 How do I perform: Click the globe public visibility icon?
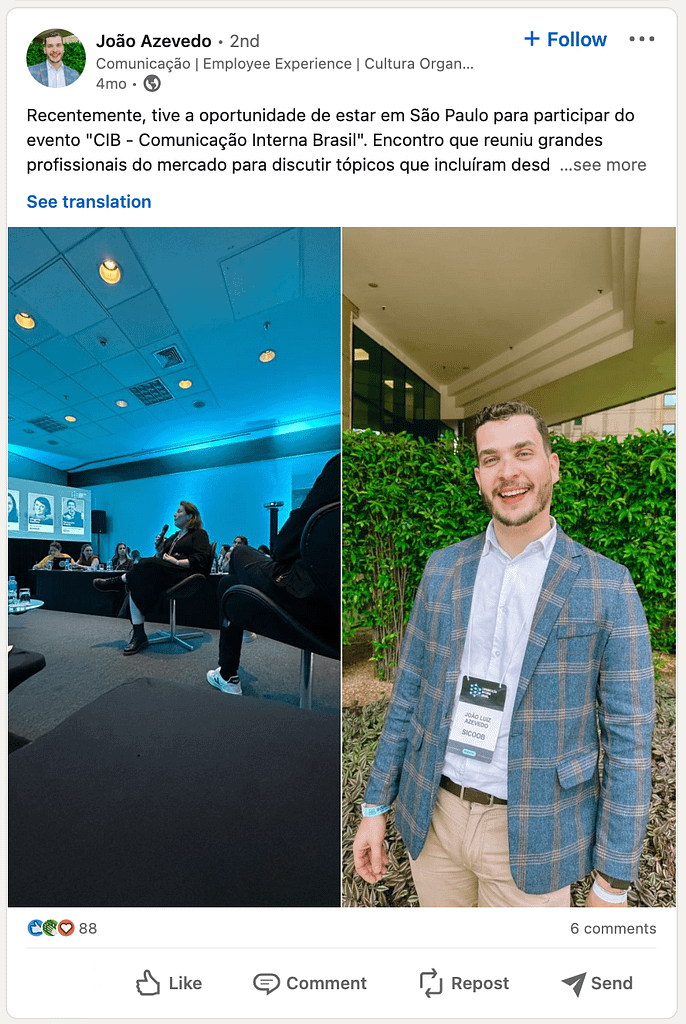152,84
